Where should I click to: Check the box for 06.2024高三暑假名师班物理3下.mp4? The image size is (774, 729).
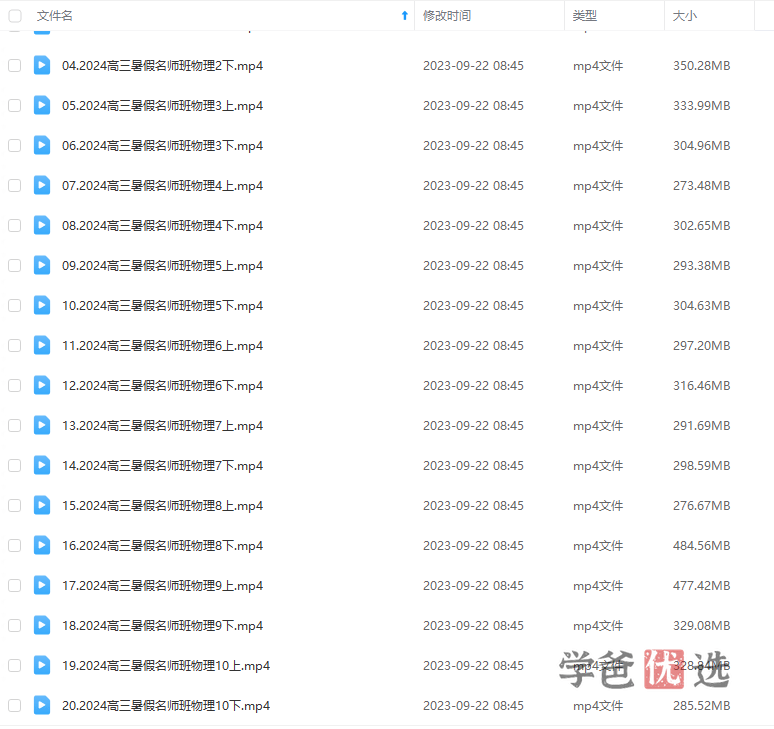pyautogui.click(x=15, y=145)
